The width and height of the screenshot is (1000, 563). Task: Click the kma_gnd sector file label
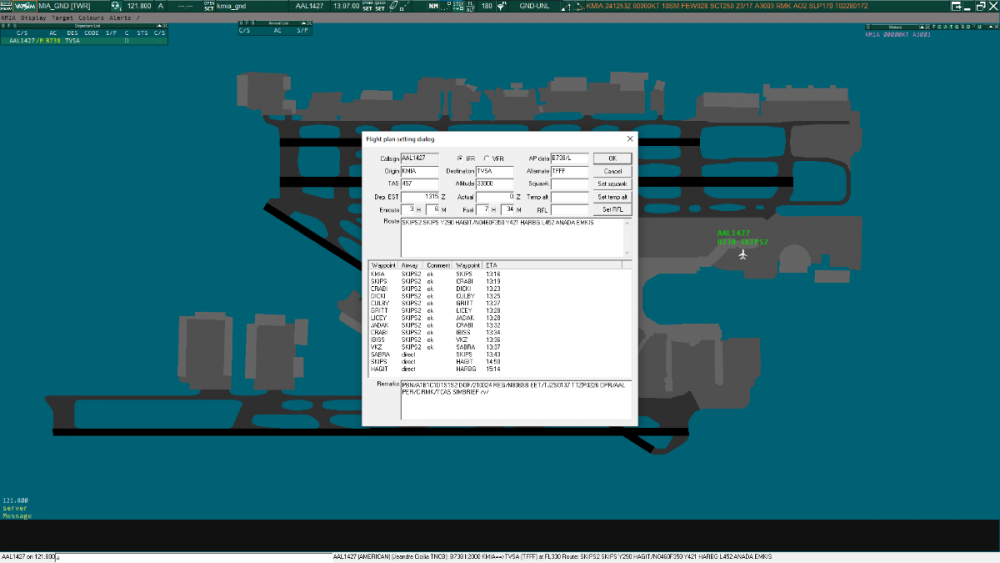coord(231,6)
